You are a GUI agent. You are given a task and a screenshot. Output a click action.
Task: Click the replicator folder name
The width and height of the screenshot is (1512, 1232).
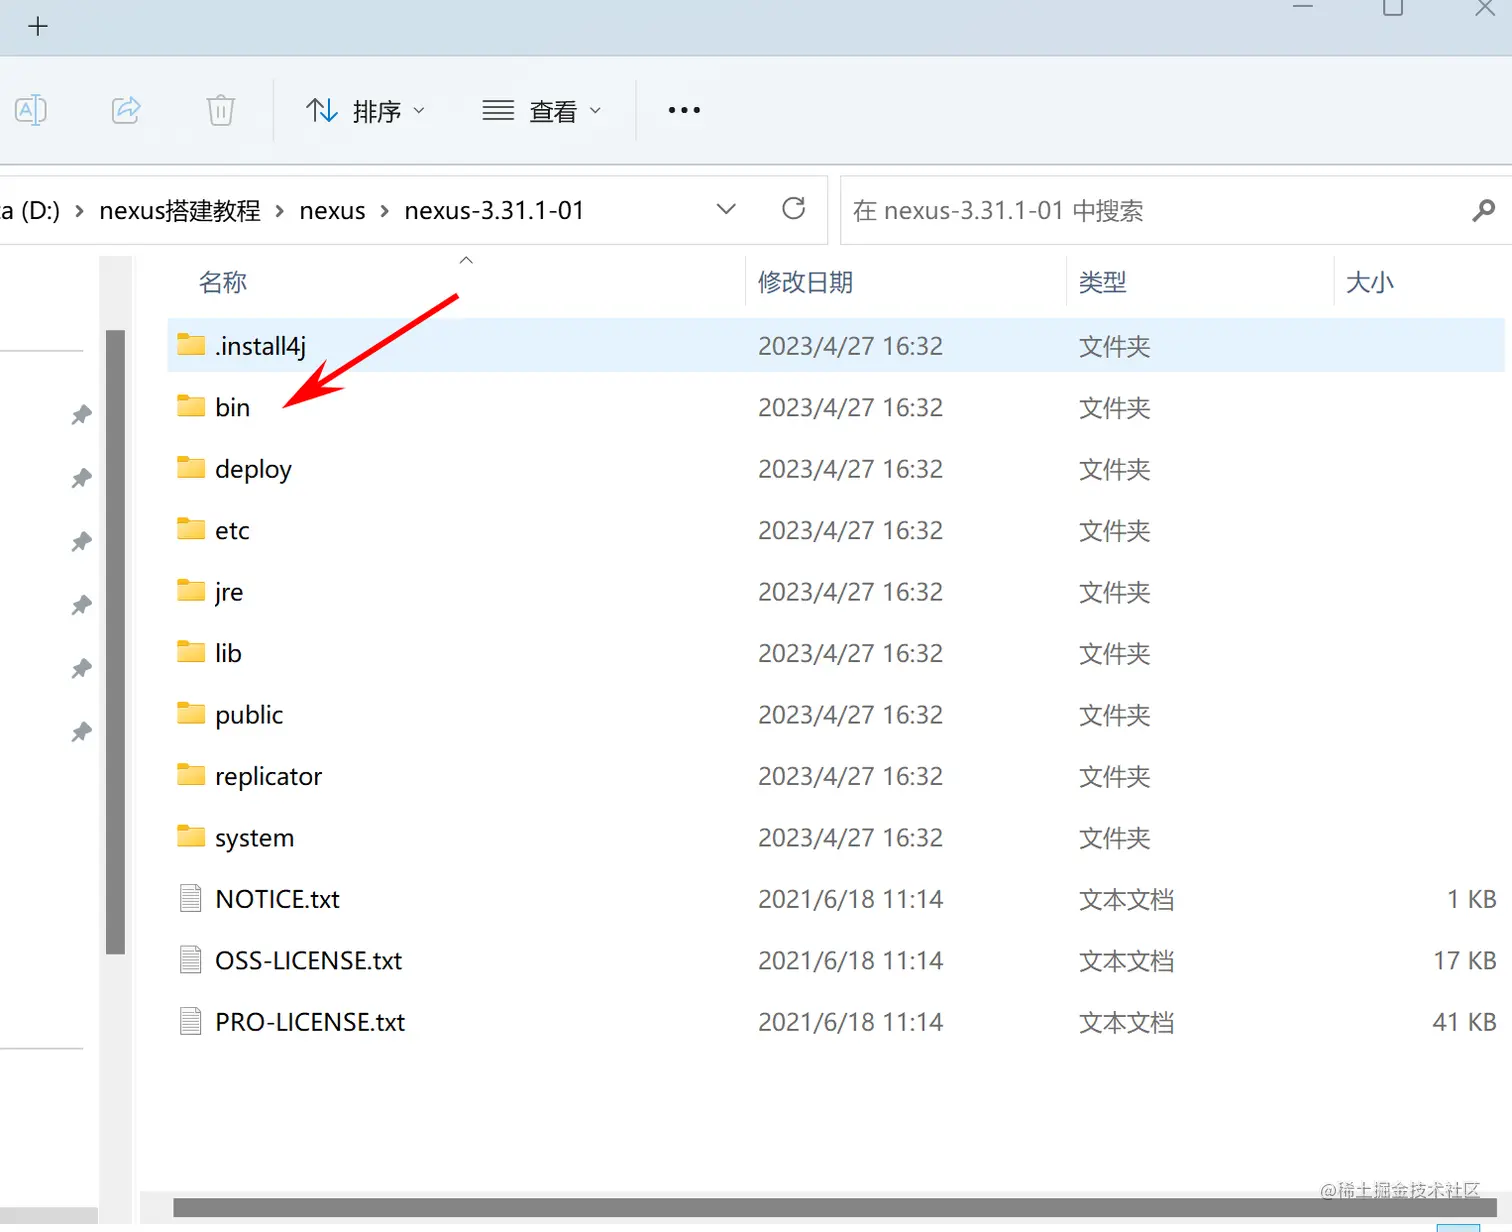point(268,777)
